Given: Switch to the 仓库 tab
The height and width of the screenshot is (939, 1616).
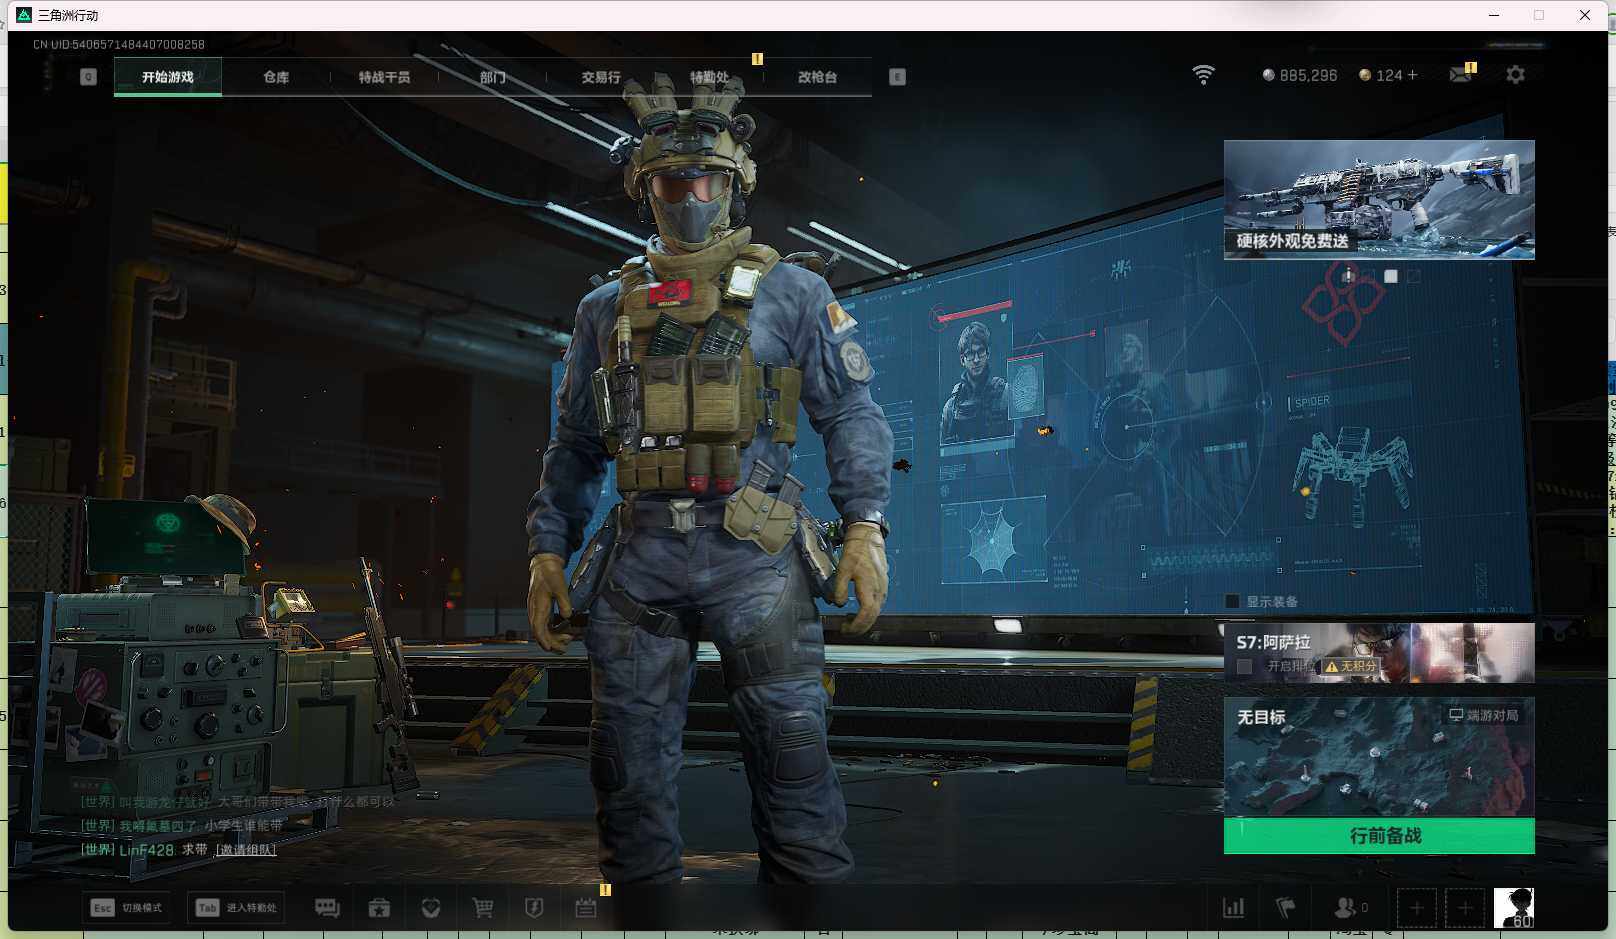Looking at the screenshot, I should pos(276,77).
